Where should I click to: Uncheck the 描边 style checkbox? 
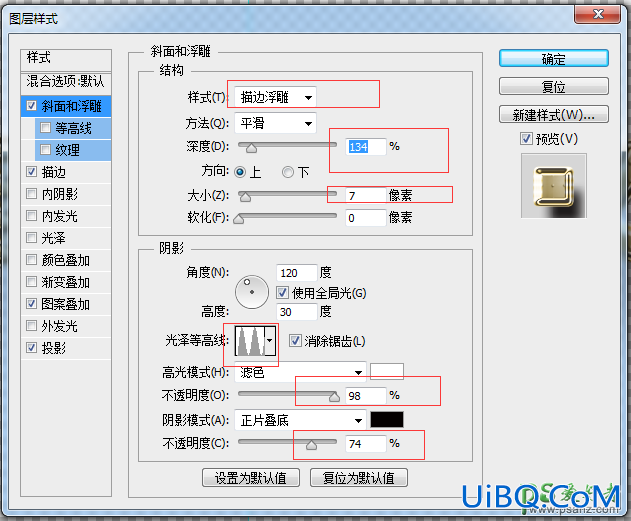pos(31,172)
